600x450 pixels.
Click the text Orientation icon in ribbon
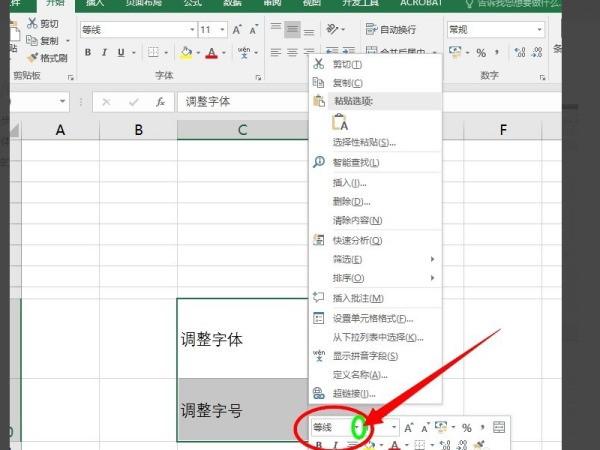point(332,29)
